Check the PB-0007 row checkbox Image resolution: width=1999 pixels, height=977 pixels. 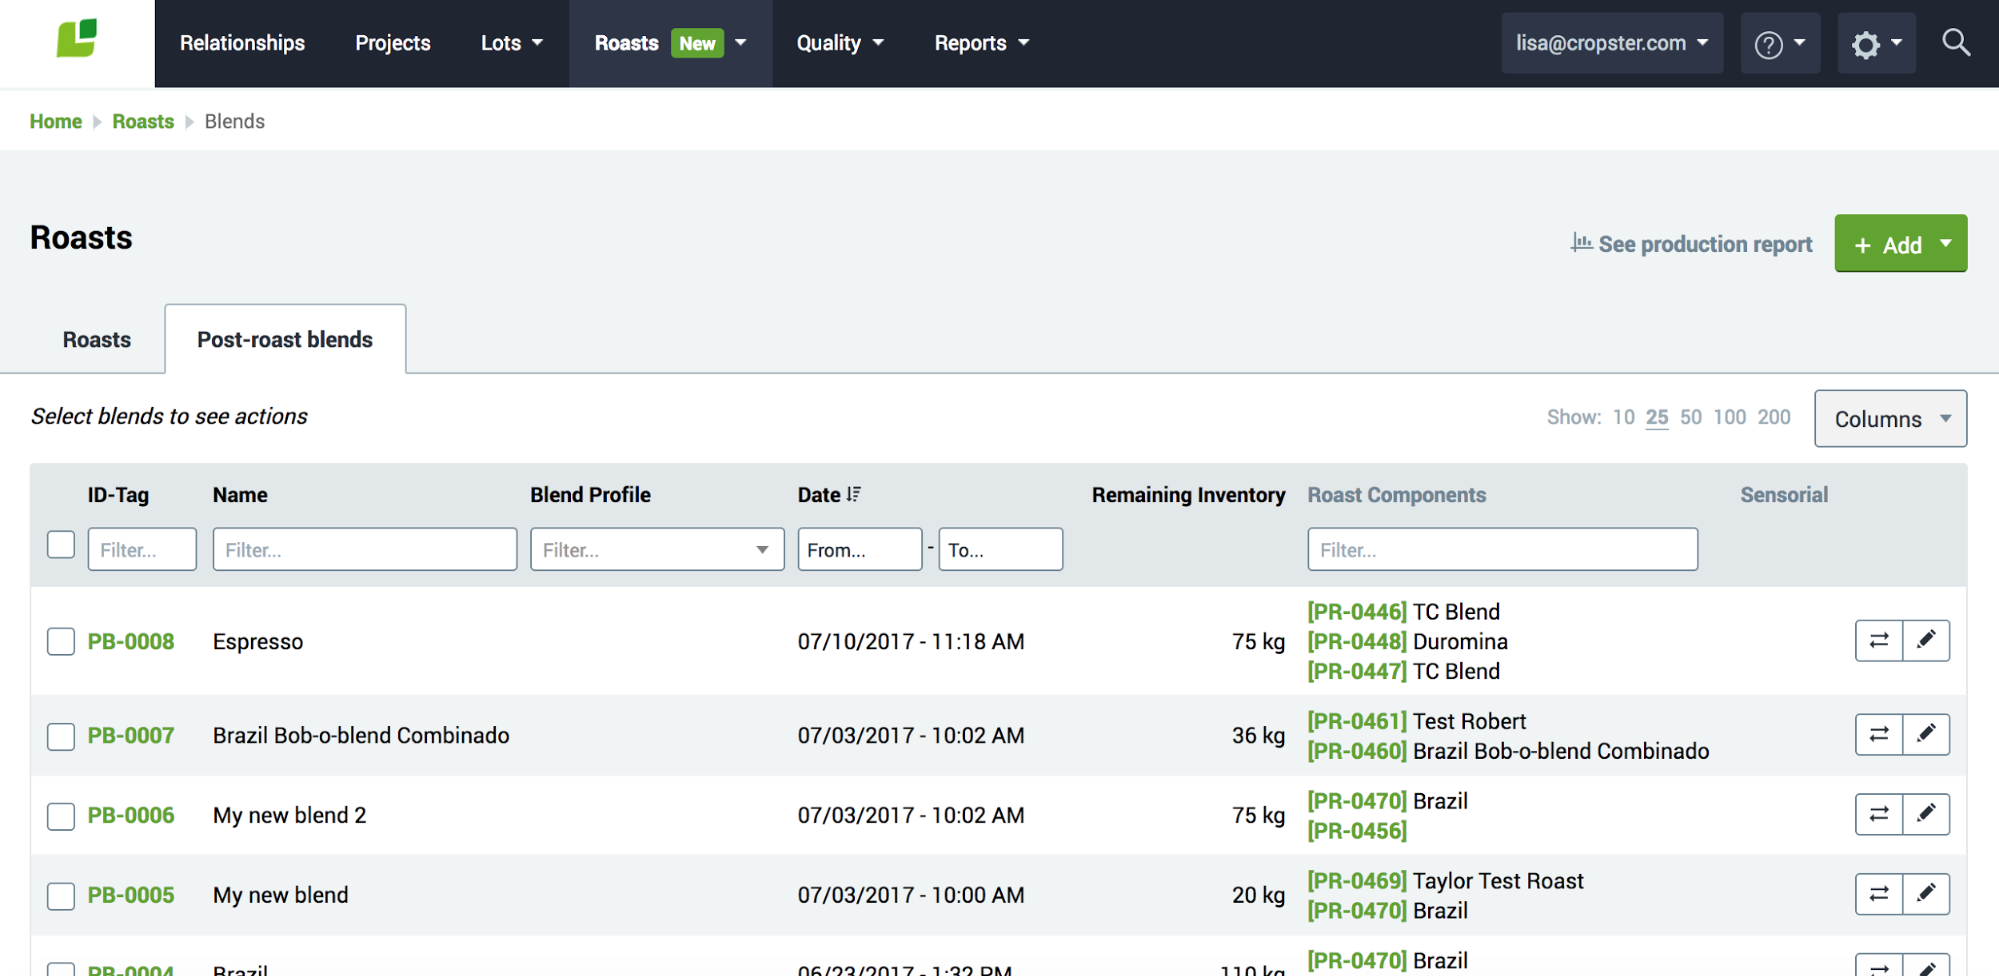click(61, 737)
